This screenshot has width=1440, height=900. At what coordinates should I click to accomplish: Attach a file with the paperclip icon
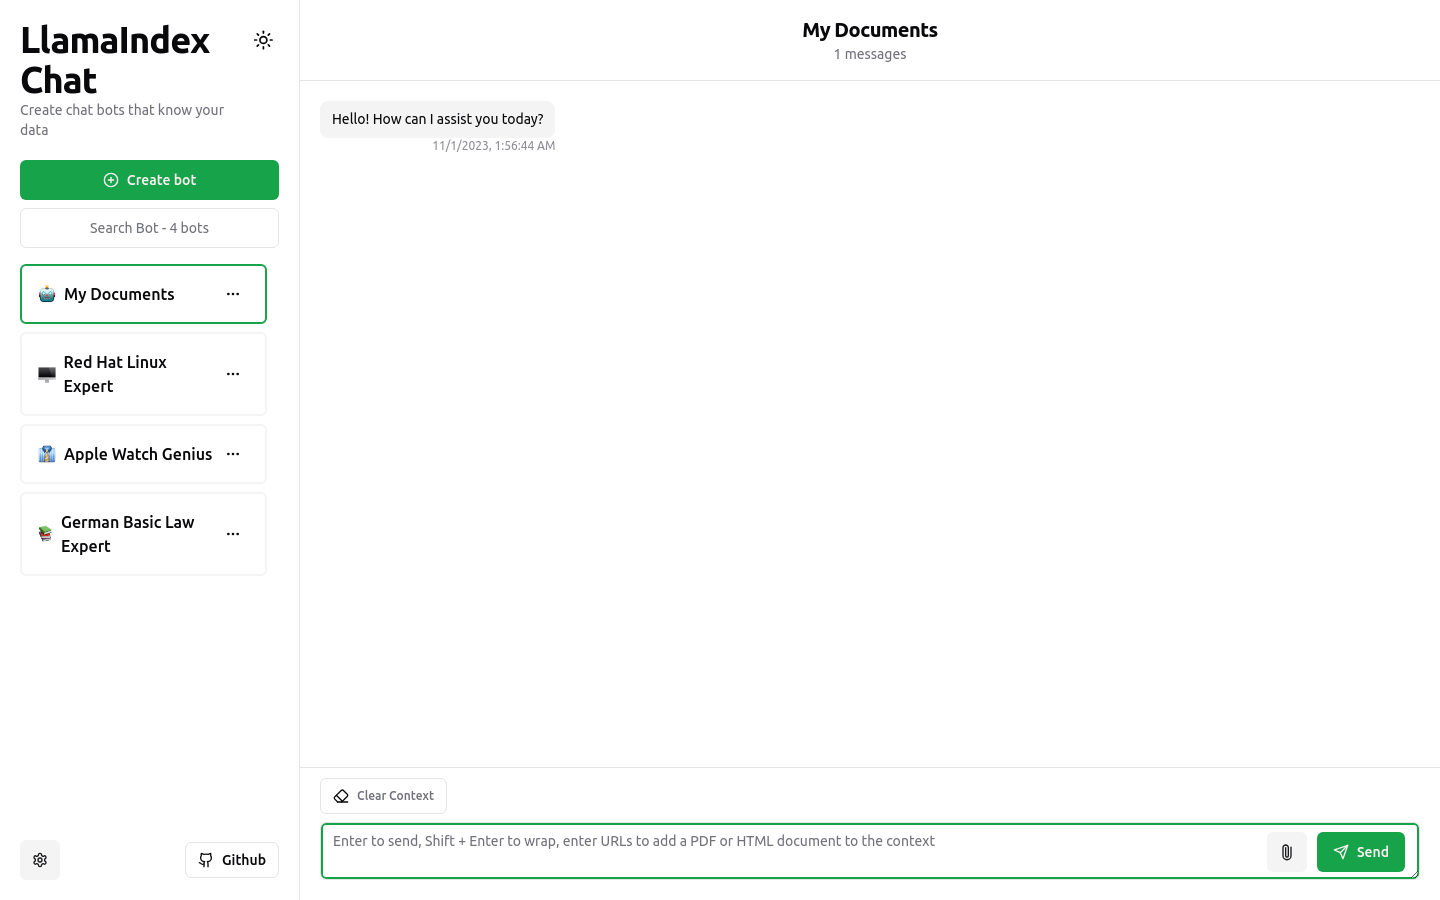coord(1287,852)
